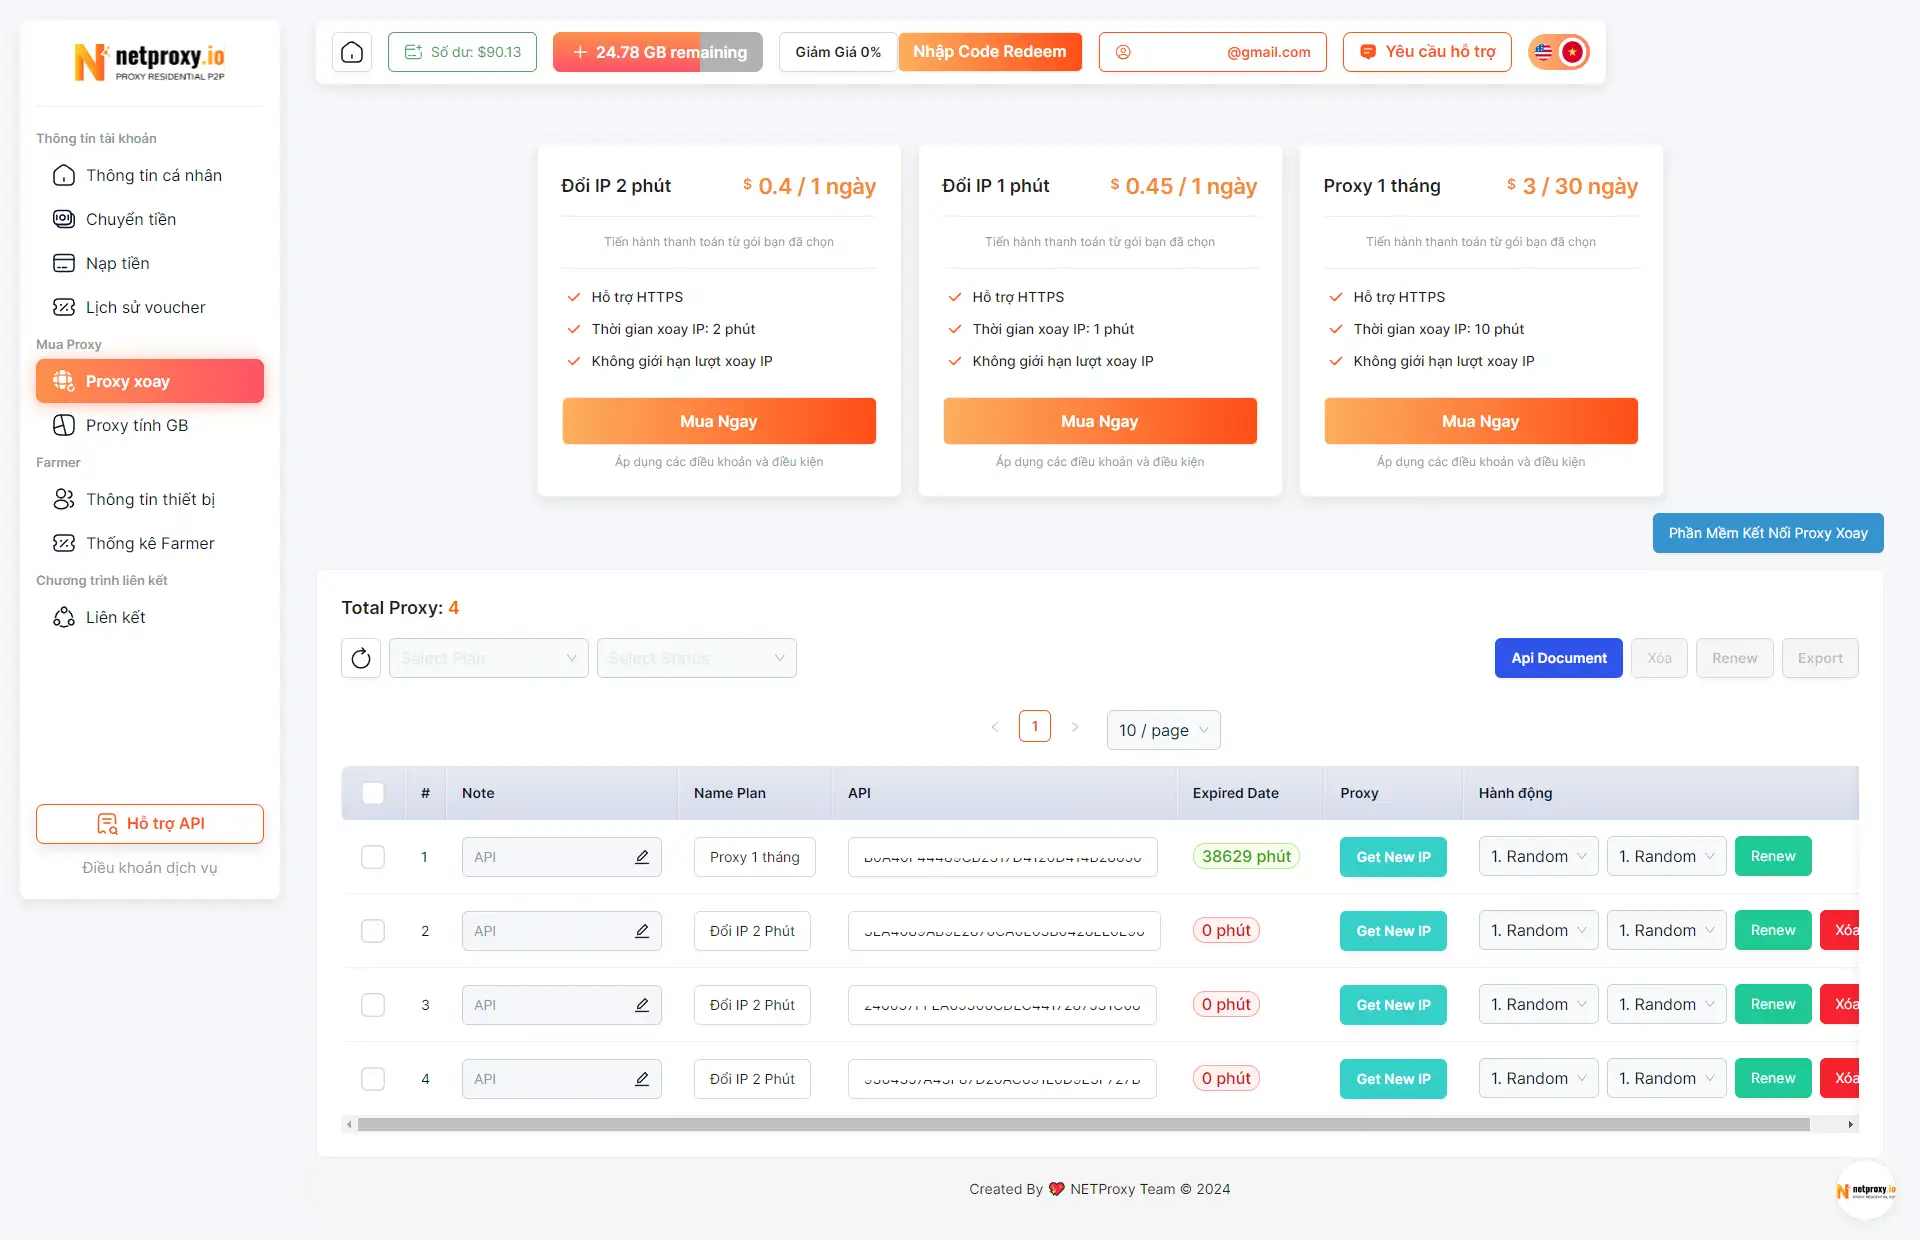1920x1240 pixels.
Task: Open Thông tin thiết bị page
Action: coord(150,500)
